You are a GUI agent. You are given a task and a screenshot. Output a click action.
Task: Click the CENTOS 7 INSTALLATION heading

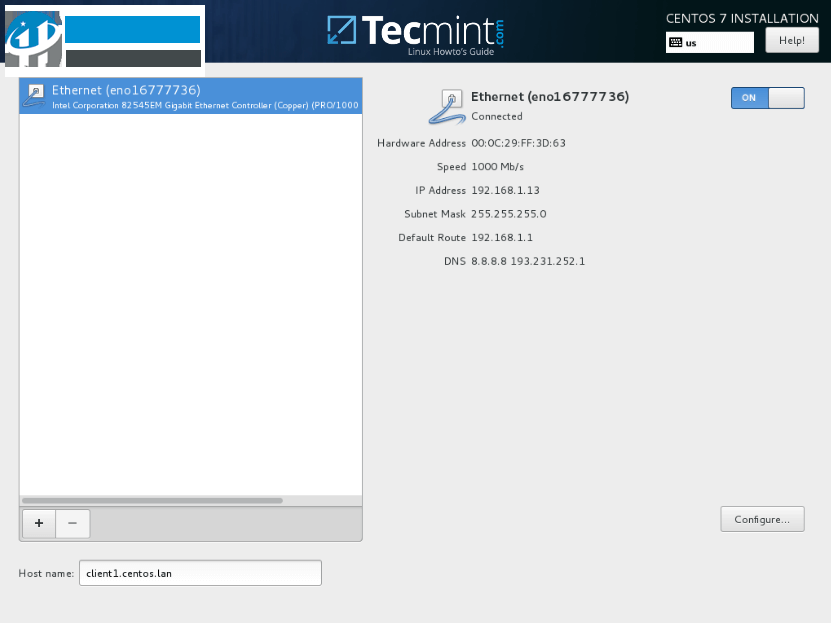(x=744, y=18)
